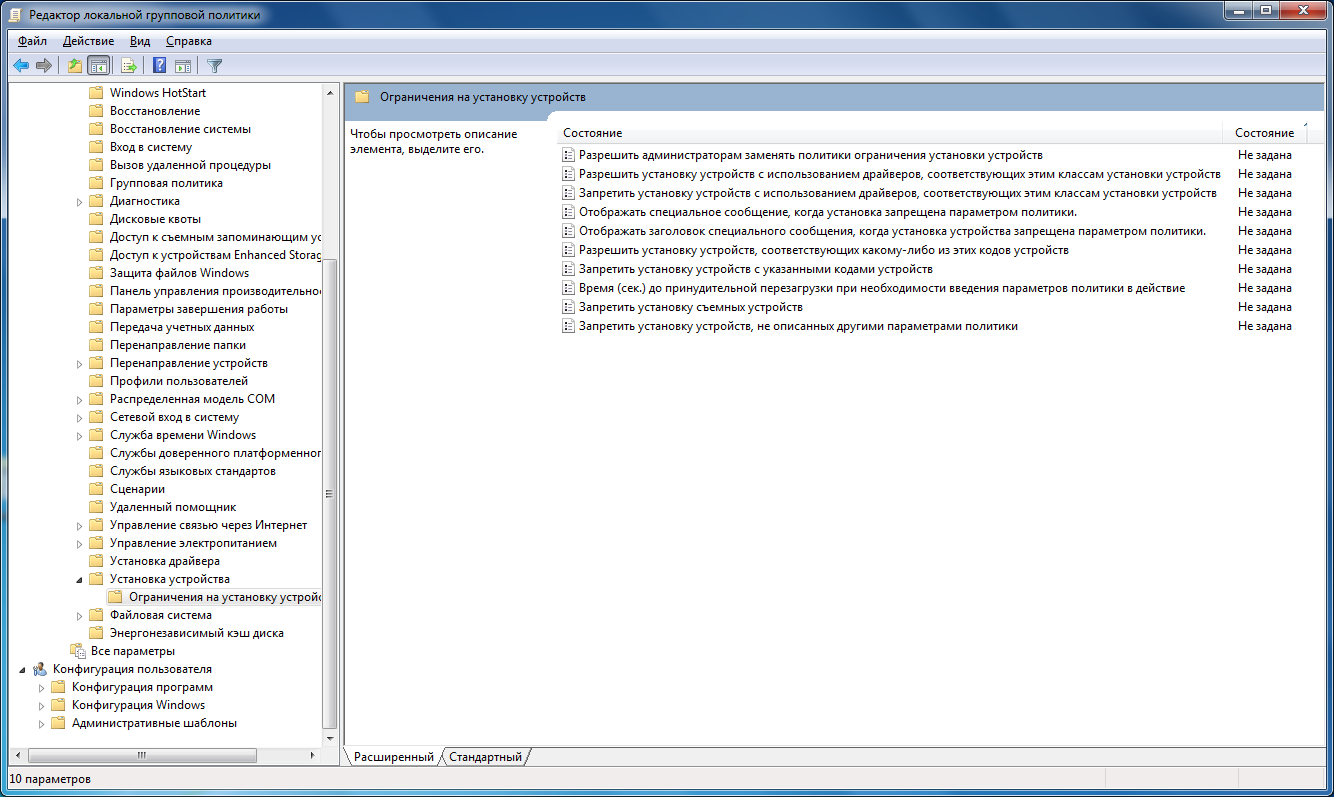Select policy 'Разрешить установку устройств с использованием драйверов'

[900, 174]
